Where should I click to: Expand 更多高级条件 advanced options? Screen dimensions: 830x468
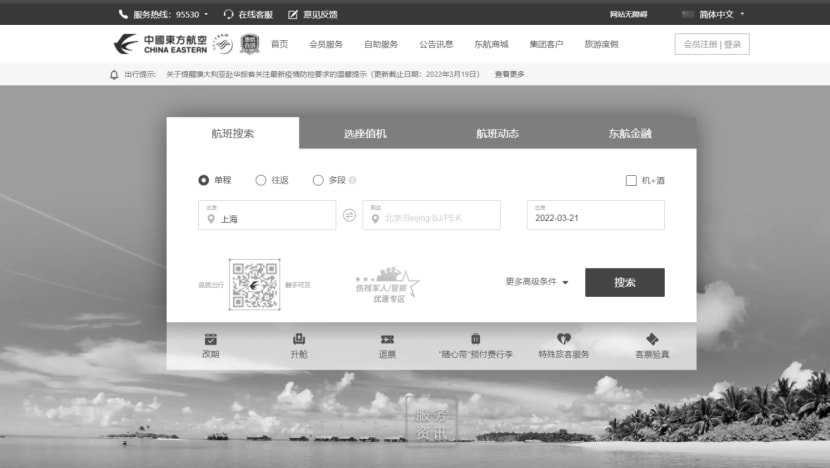coord(537,282)
